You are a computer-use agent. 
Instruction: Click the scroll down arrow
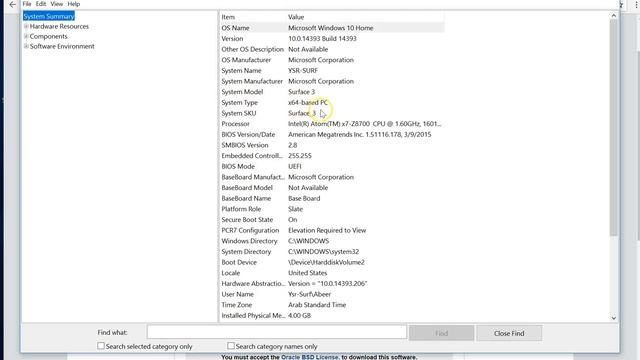click(x=613, y=318)
